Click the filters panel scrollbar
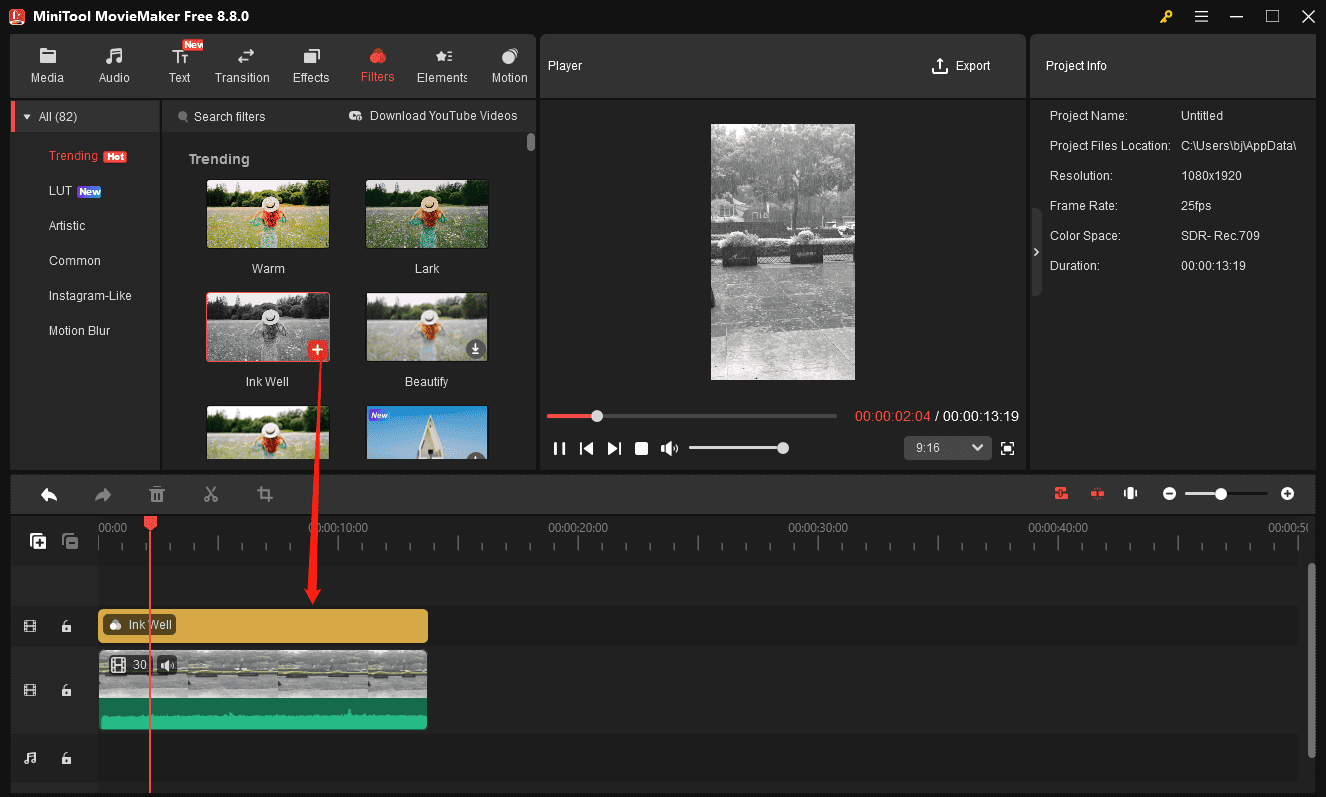This screenshot has width=1326, height=797. point(531,142)
